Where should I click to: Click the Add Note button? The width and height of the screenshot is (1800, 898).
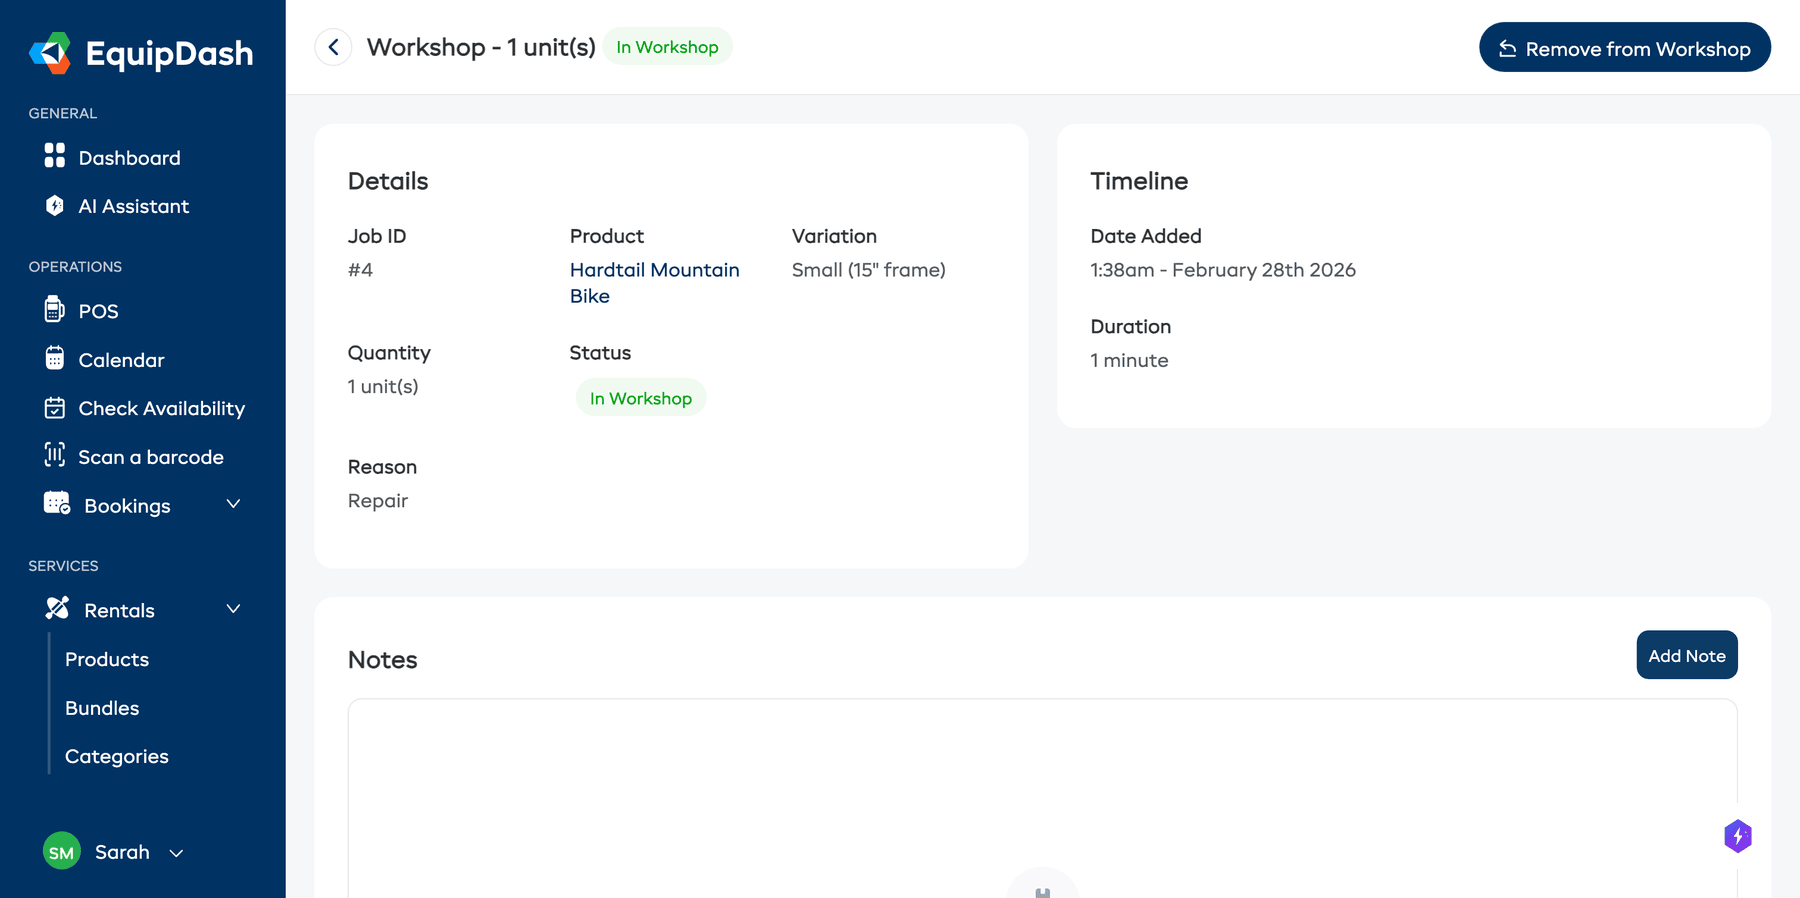1687,655
